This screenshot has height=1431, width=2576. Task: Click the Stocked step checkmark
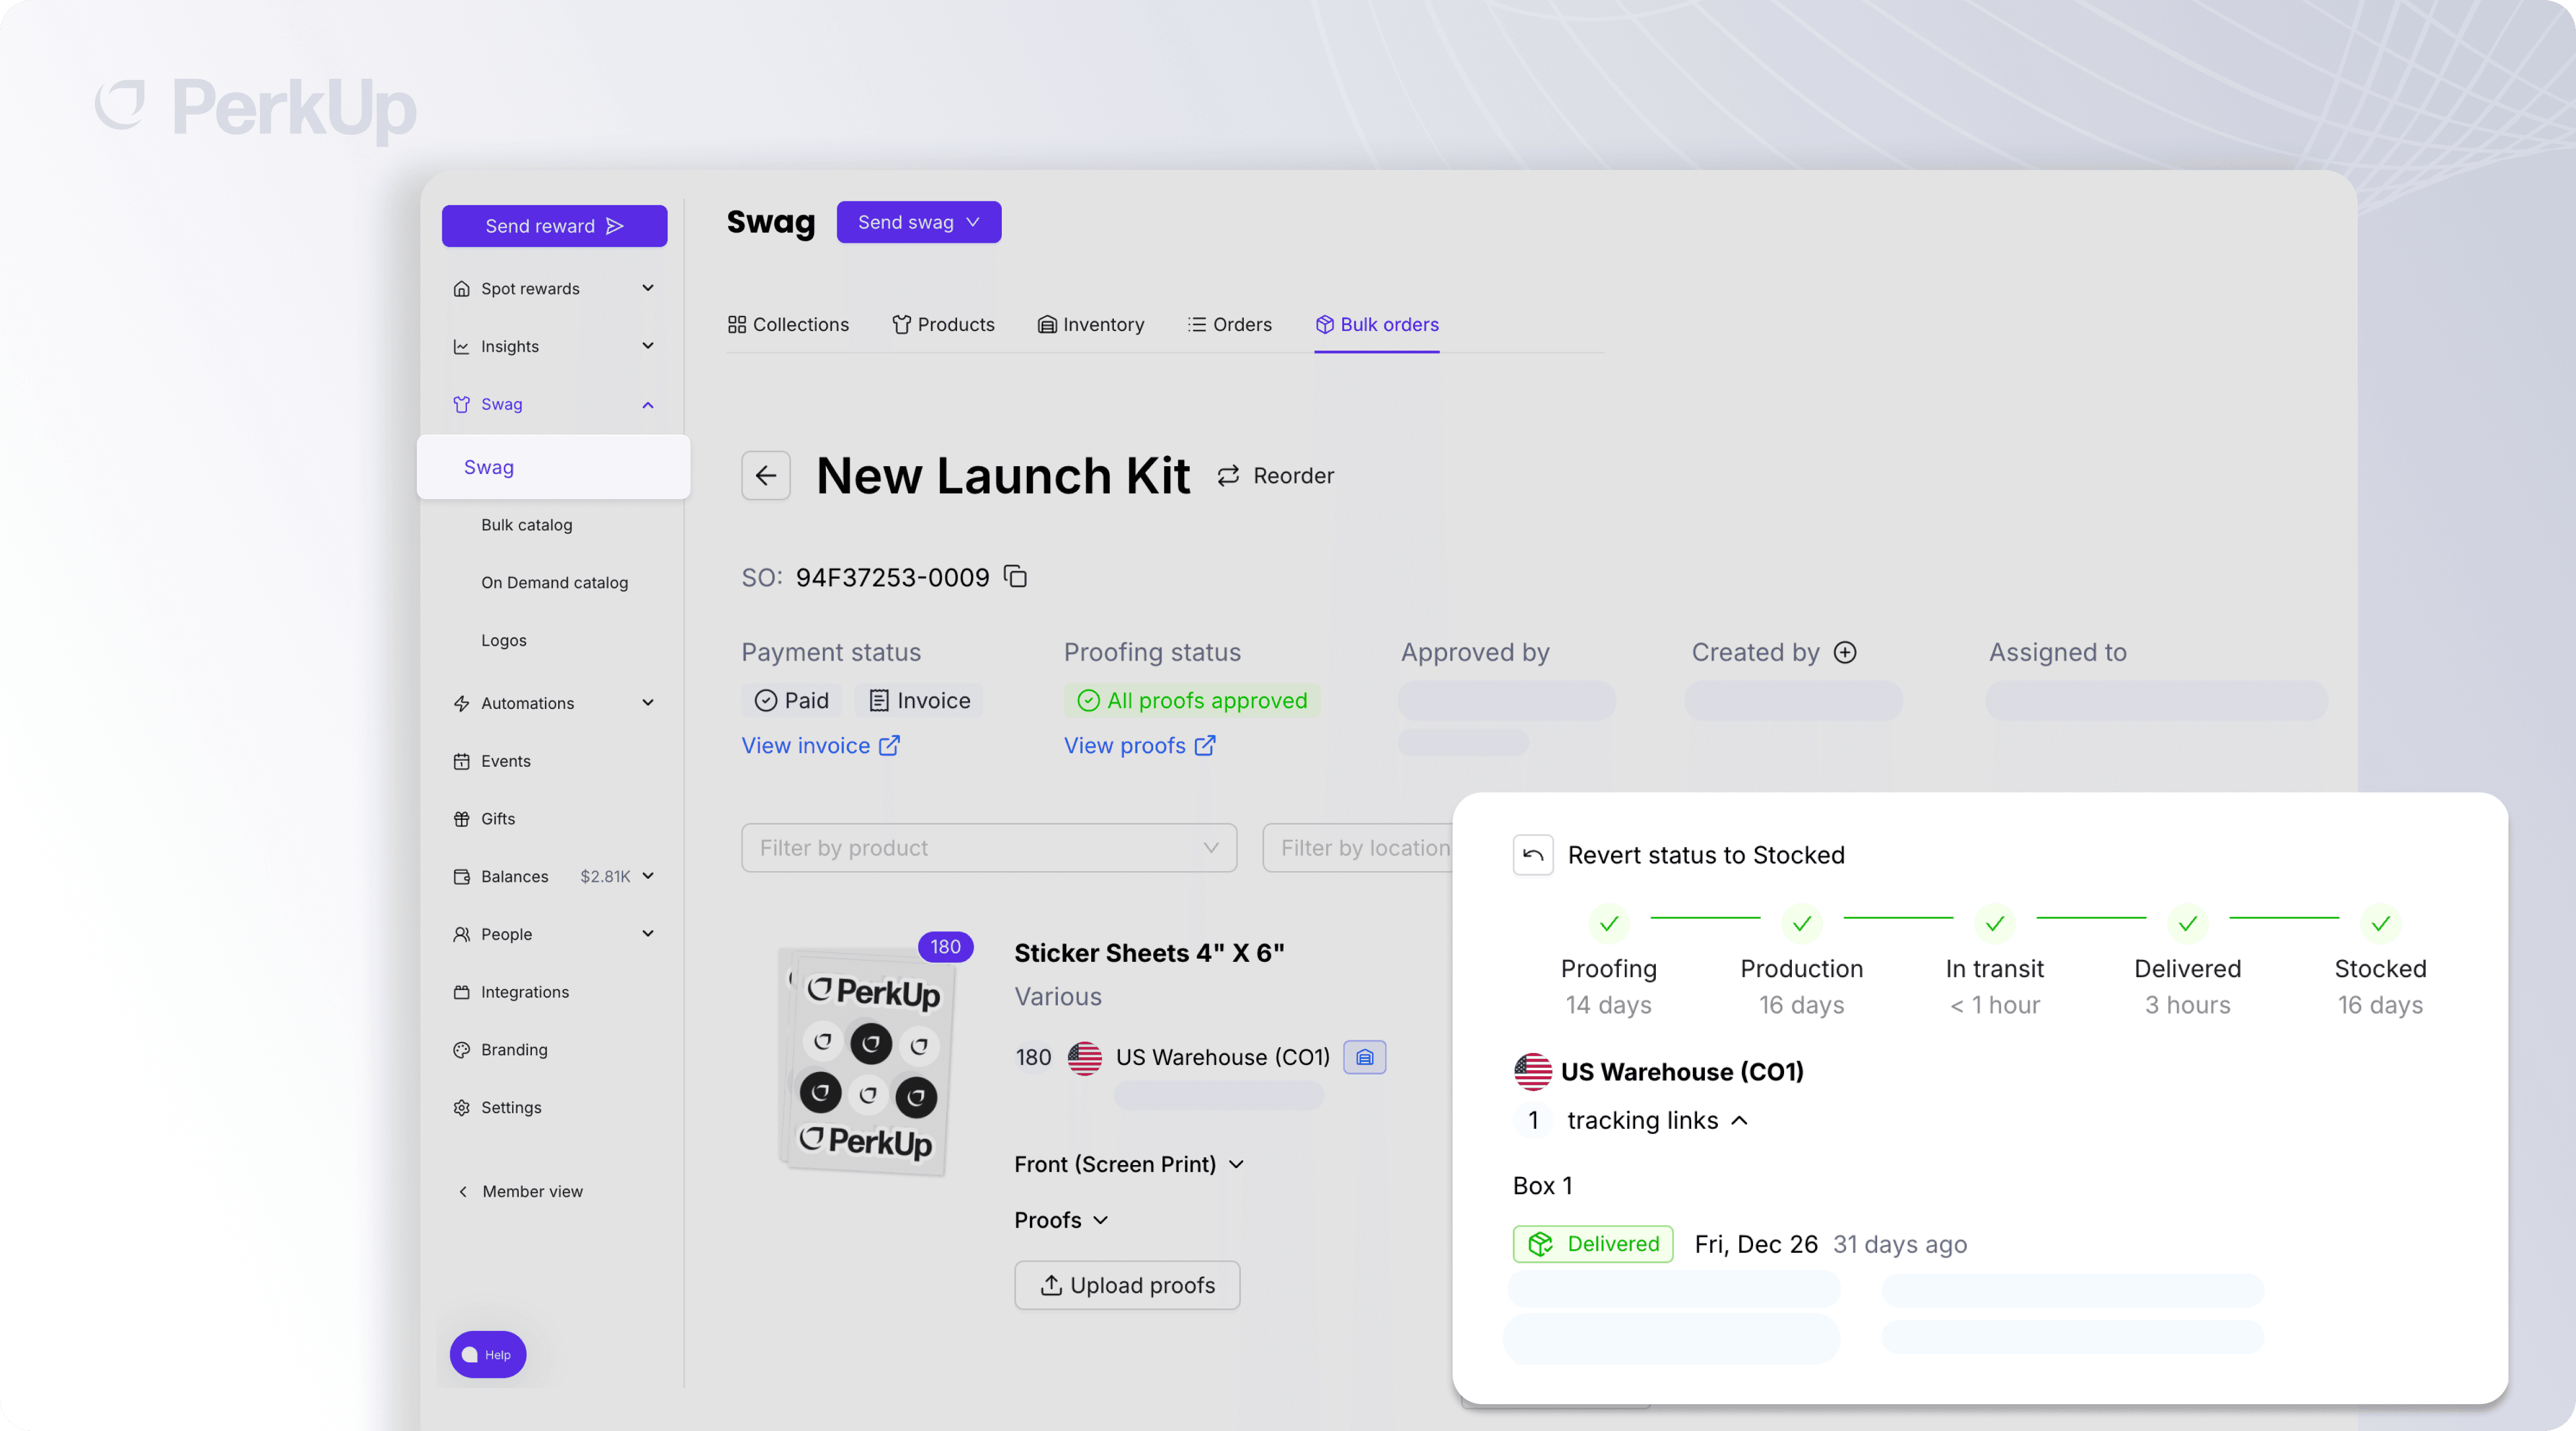pos(2380,923)
